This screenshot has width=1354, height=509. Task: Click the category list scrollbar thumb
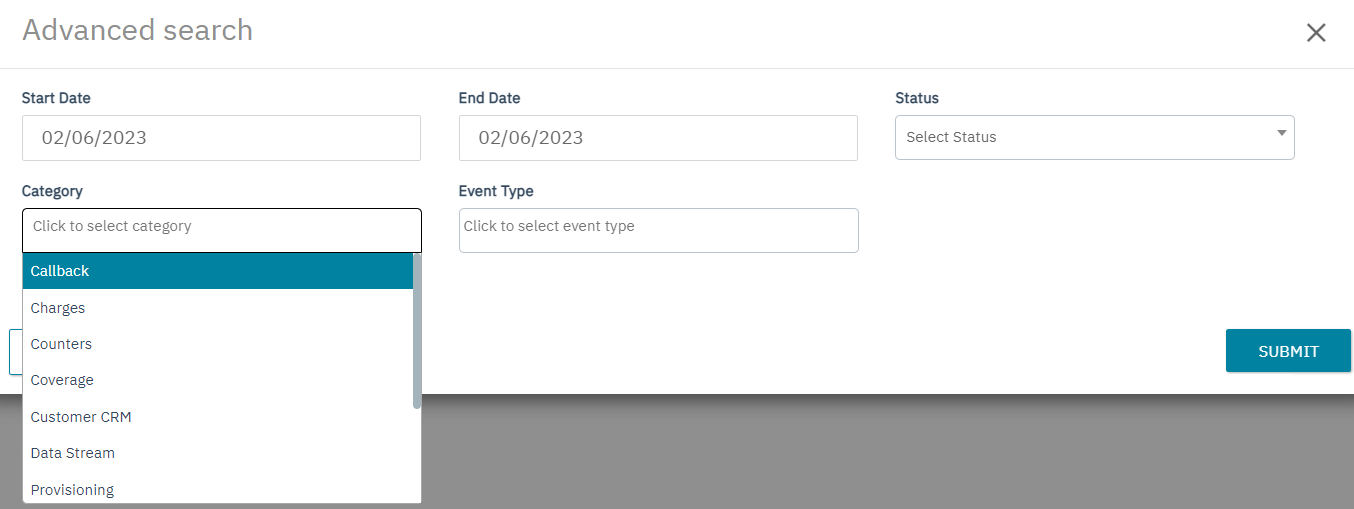coord(417,331)
